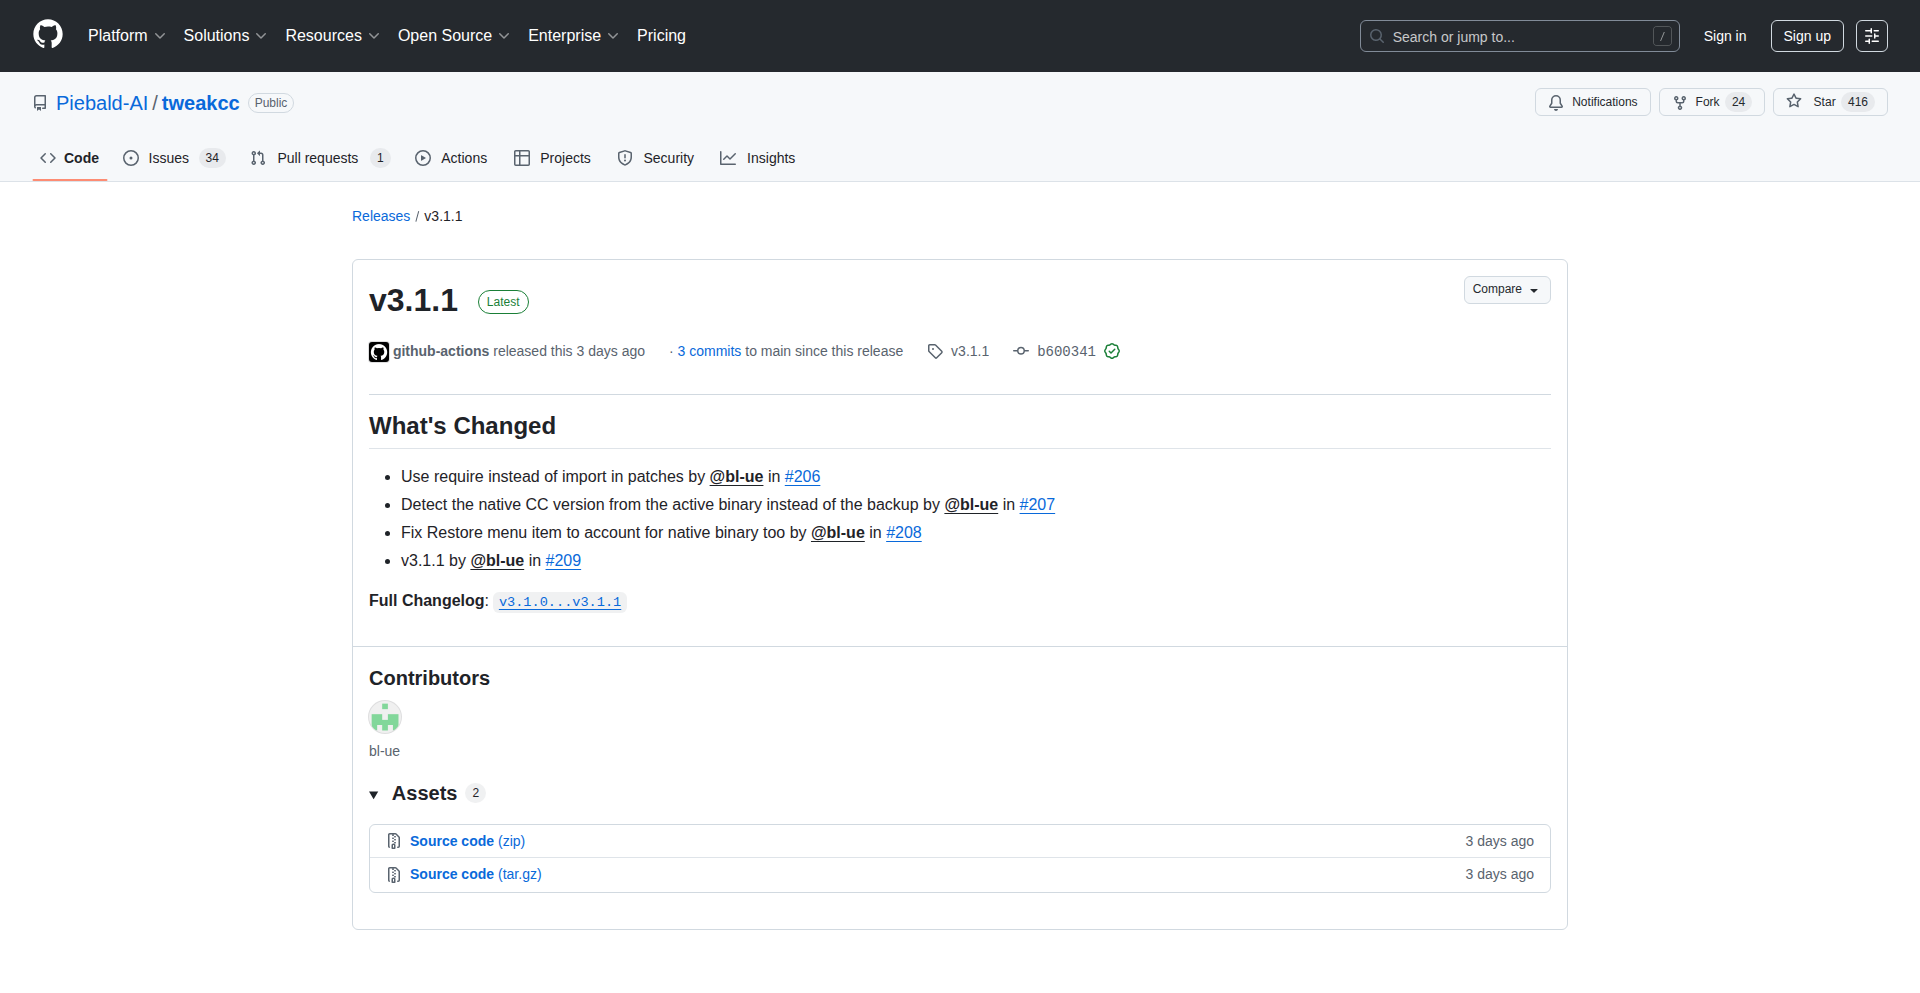Image resolution: width=1920 pixels, height=993 pixels.
Task: Click the GitHub logo icon
Action: tap(48, 35)
